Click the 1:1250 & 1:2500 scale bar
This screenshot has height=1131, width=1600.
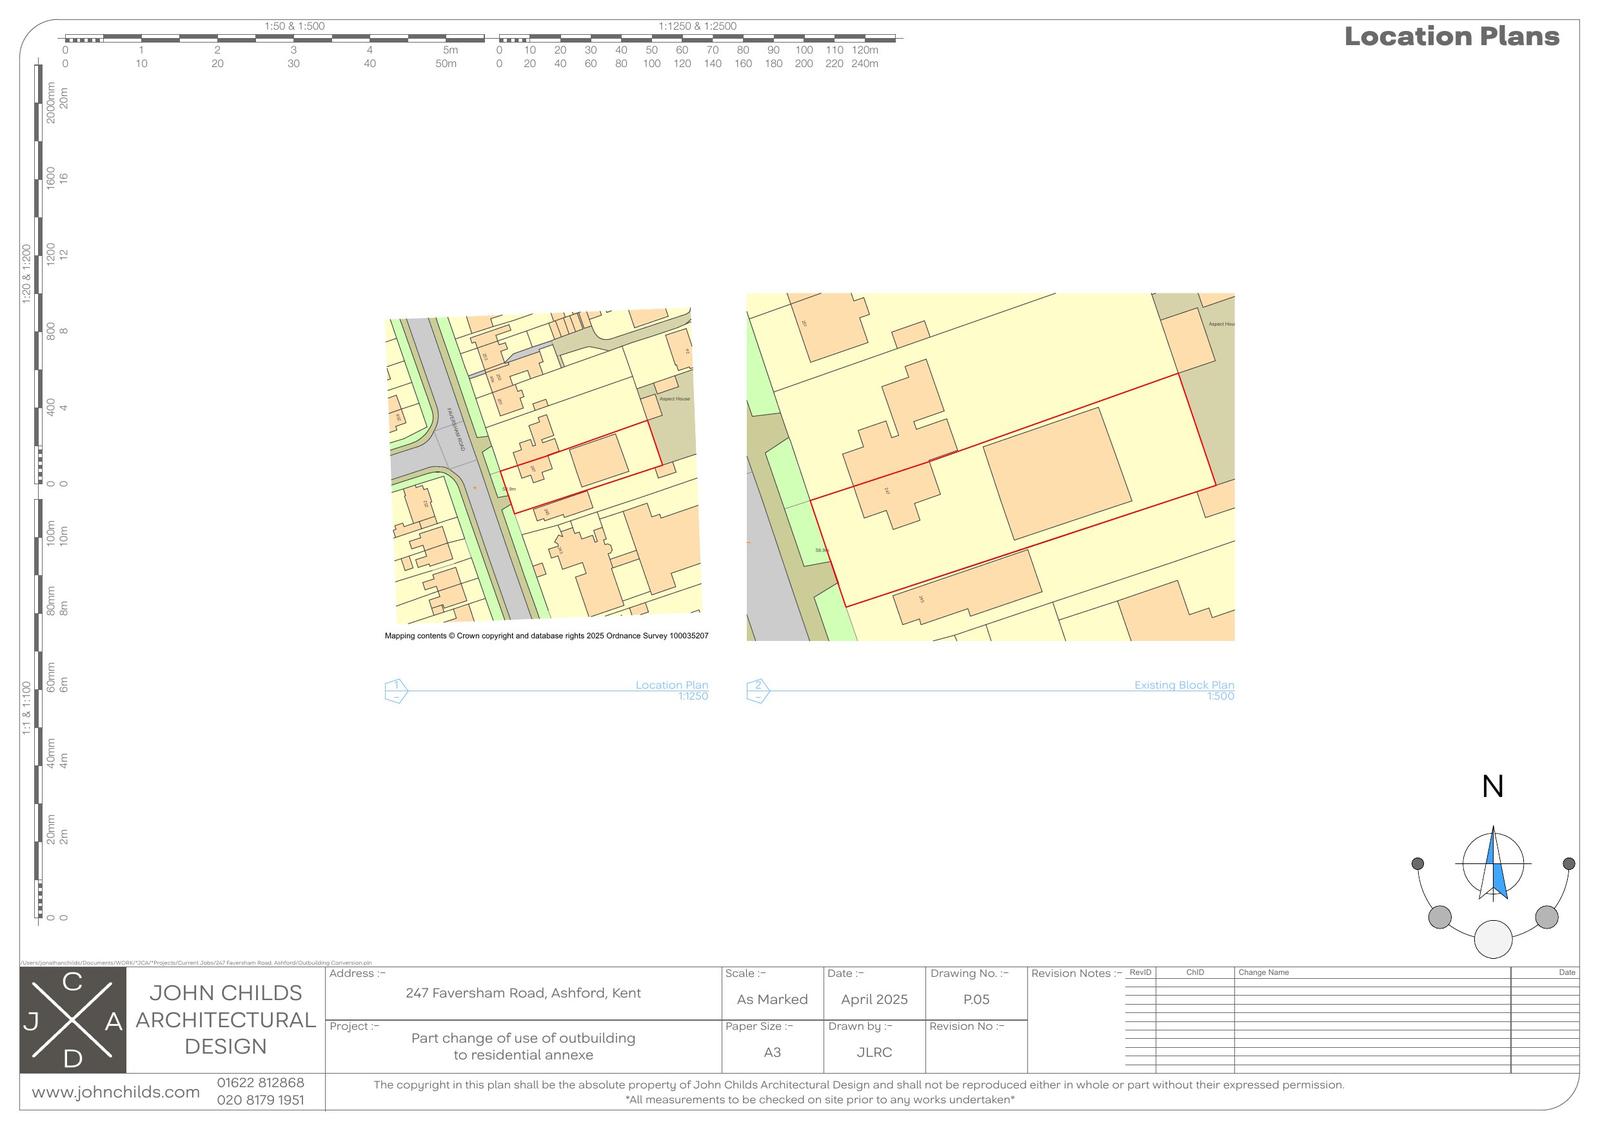click(x=700, y=40)
